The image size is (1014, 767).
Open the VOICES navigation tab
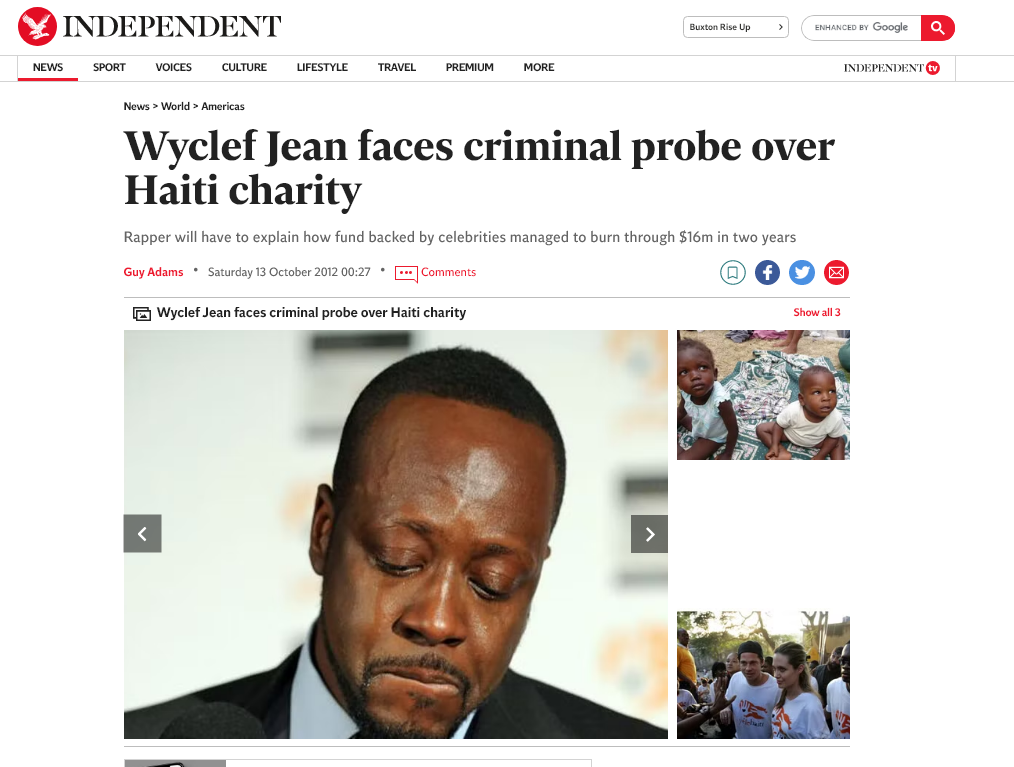tap(173, 67)
